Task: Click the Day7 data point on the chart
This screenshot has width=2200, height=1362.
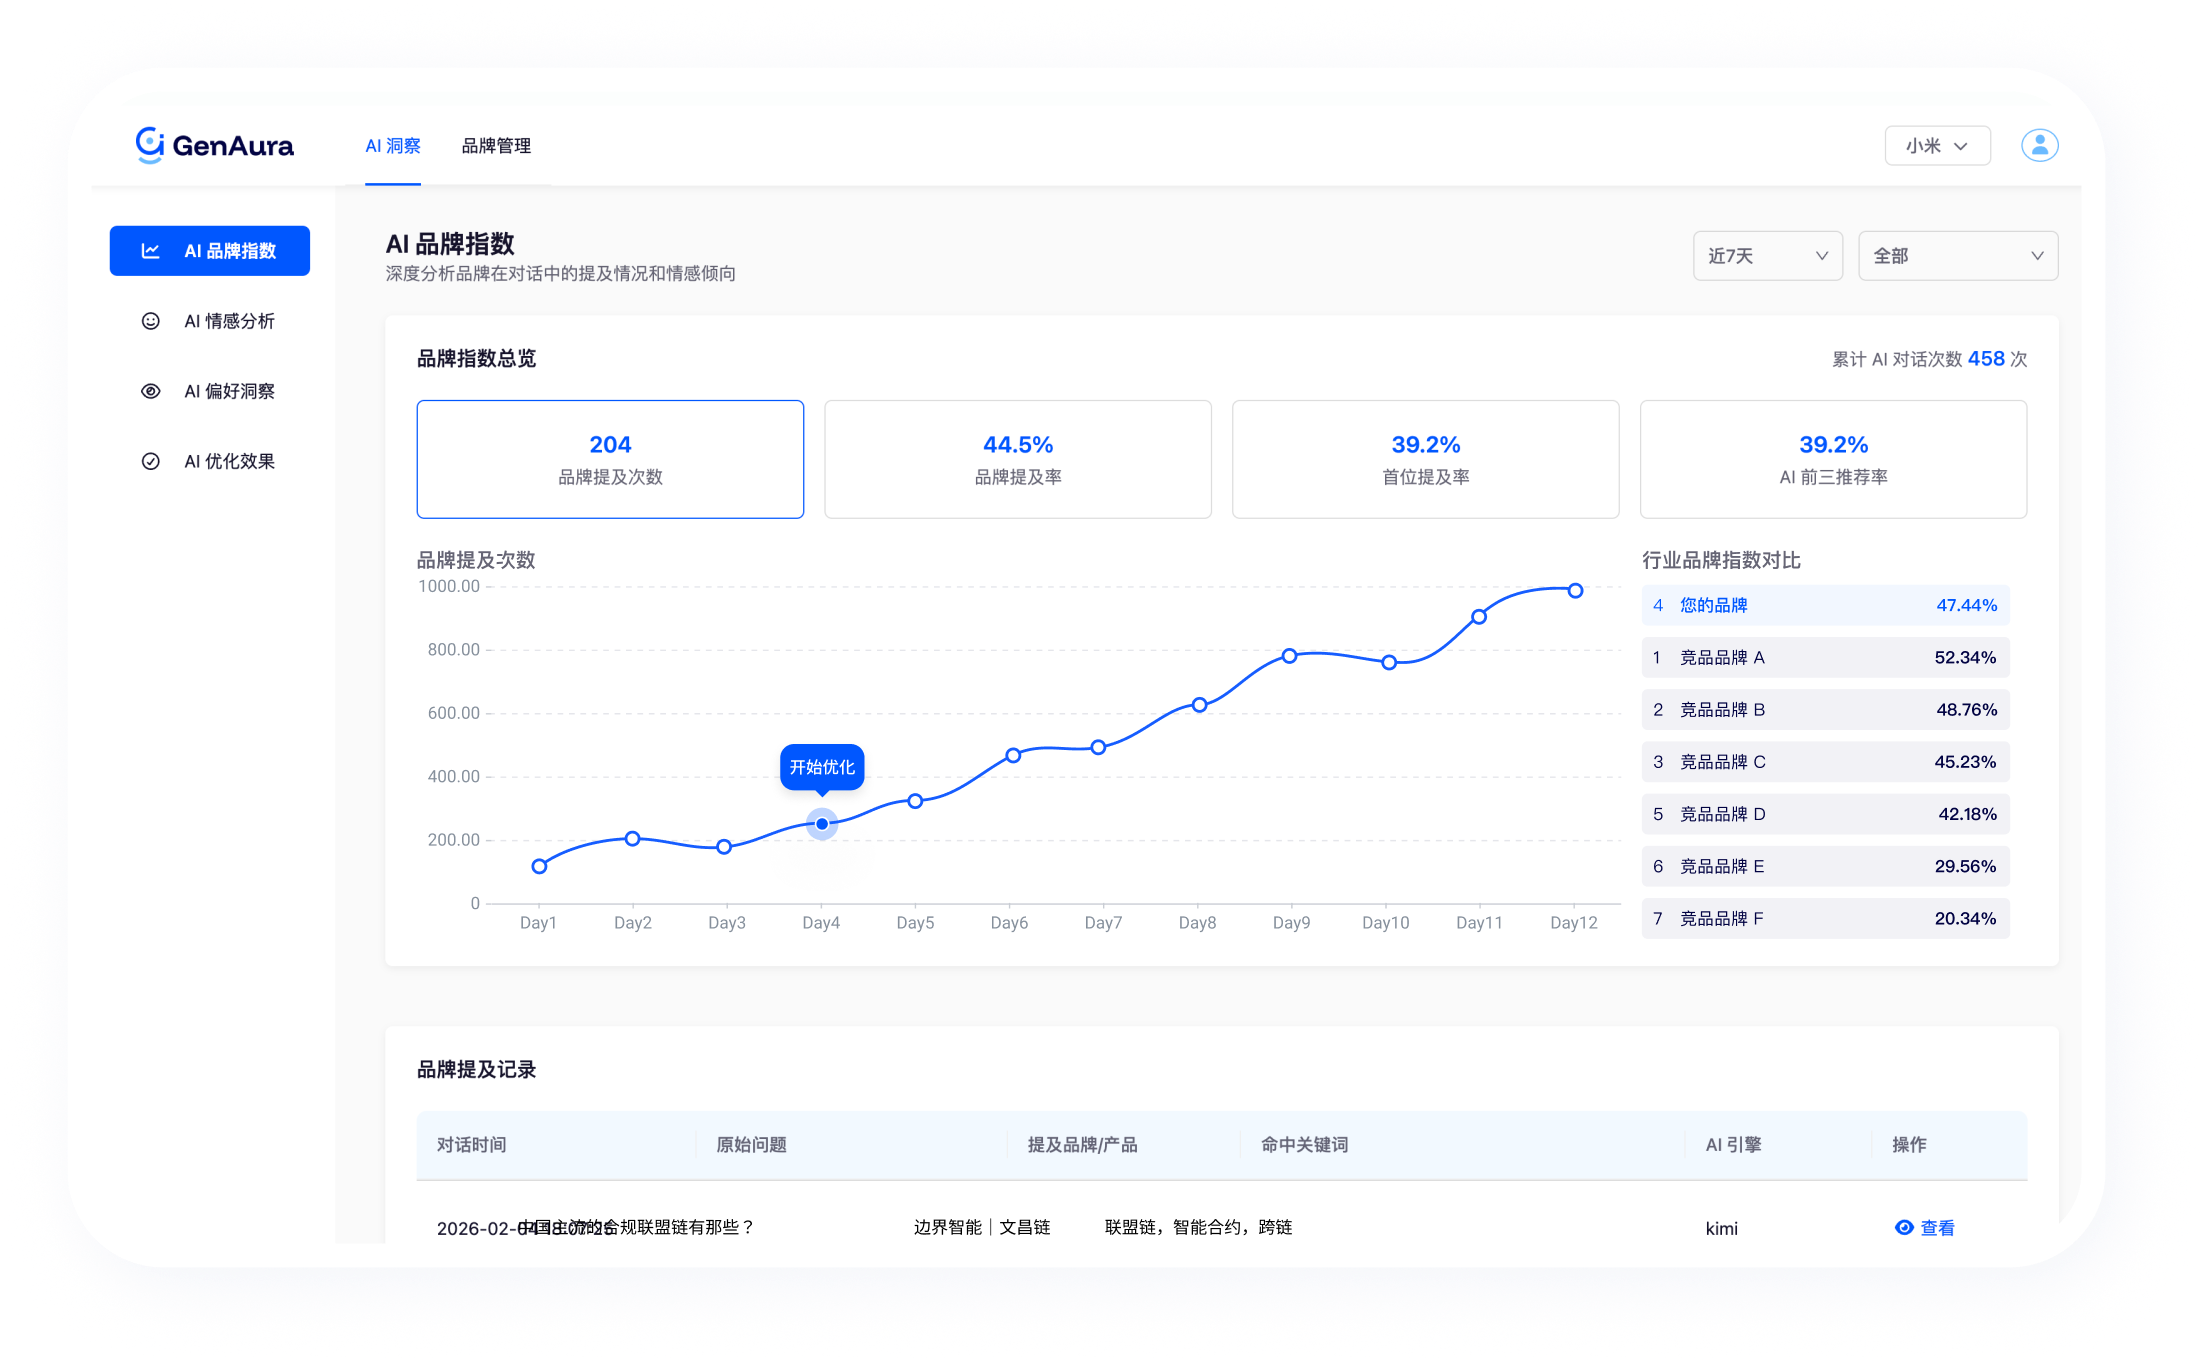Action: click(1098, 747)
